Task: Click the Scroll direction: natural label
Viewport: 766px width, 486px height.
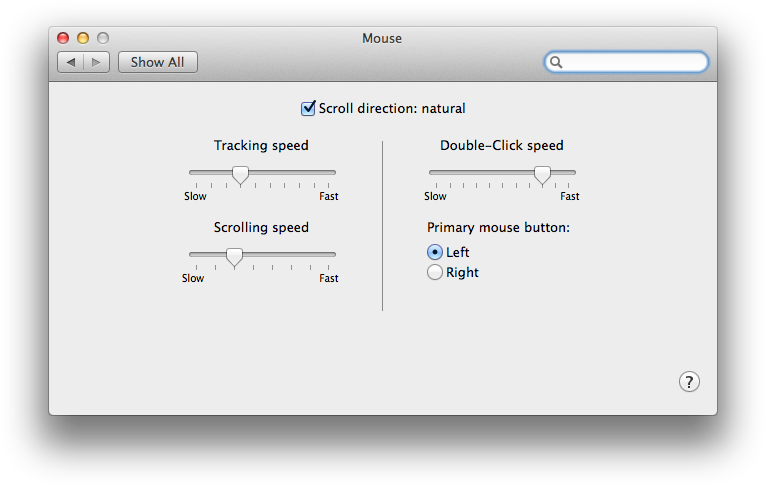Action: pyautogui.click(x=392, y=108)
